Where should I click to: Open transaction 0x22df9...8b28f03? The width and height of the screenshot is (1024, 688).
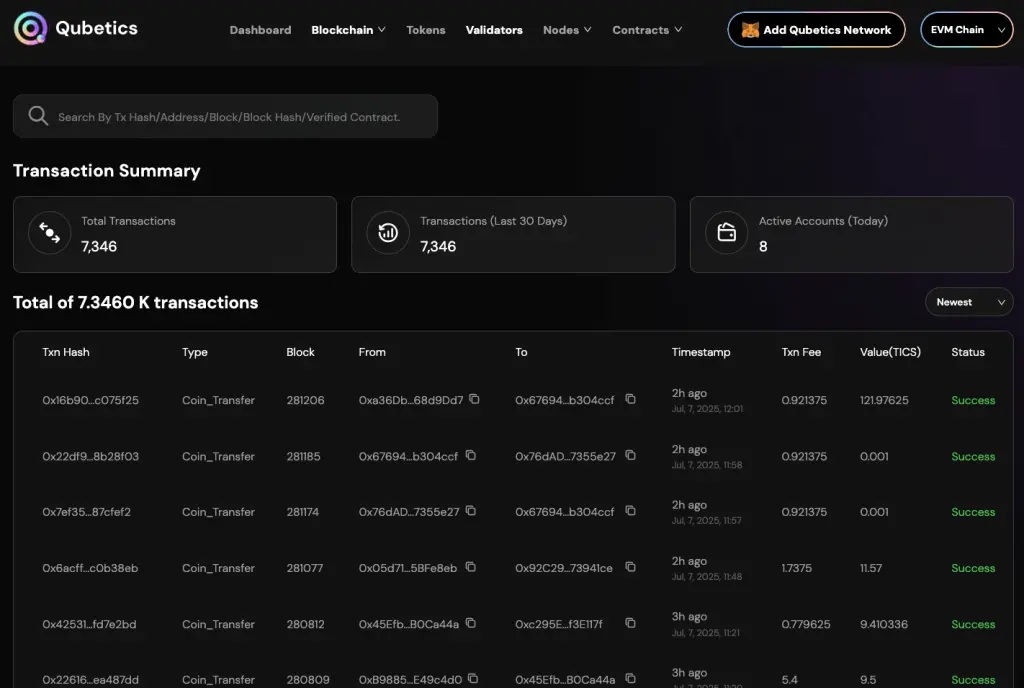click(x=91, y=456)
